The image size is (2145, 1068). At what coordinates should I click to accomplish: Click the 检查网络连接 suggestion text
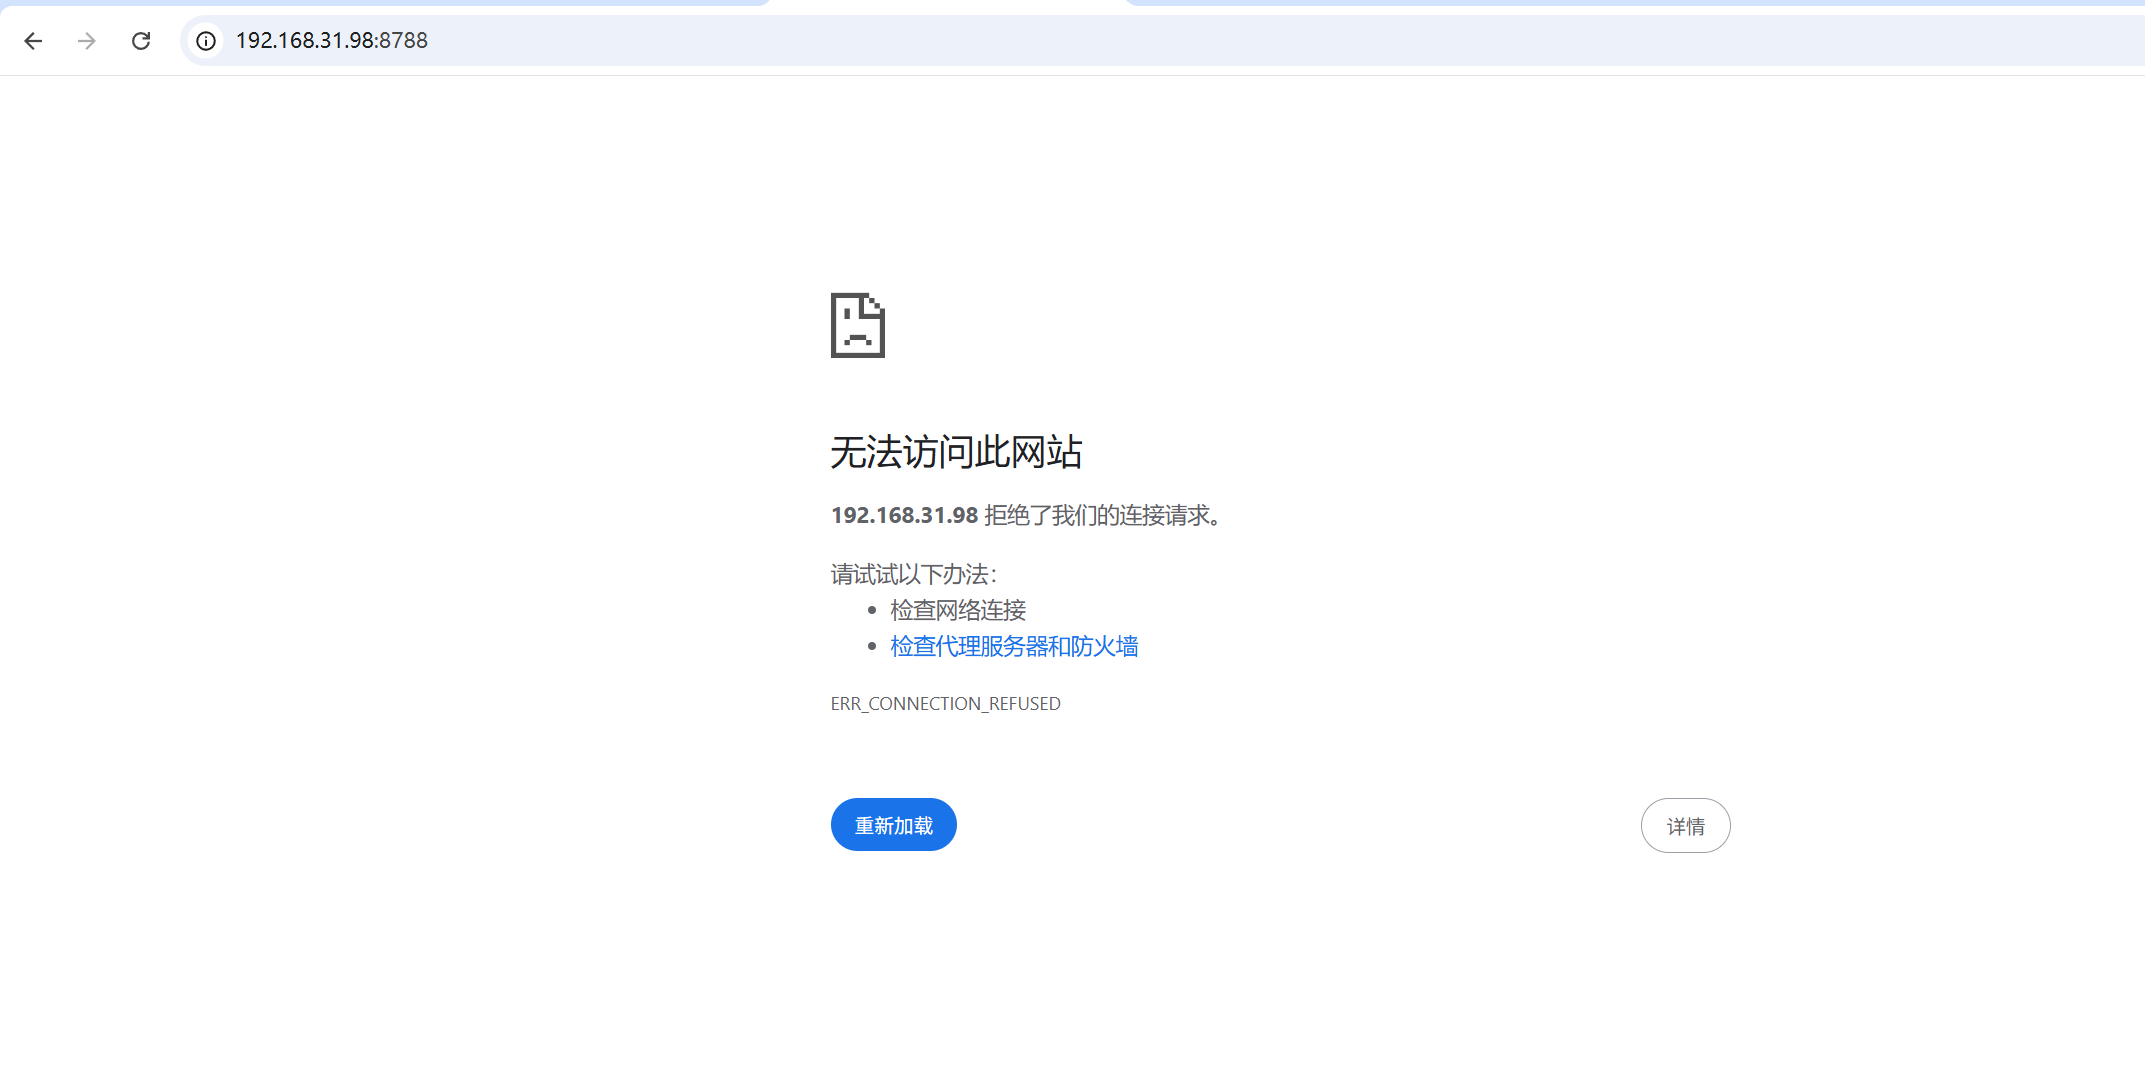(x=958, y=610)
